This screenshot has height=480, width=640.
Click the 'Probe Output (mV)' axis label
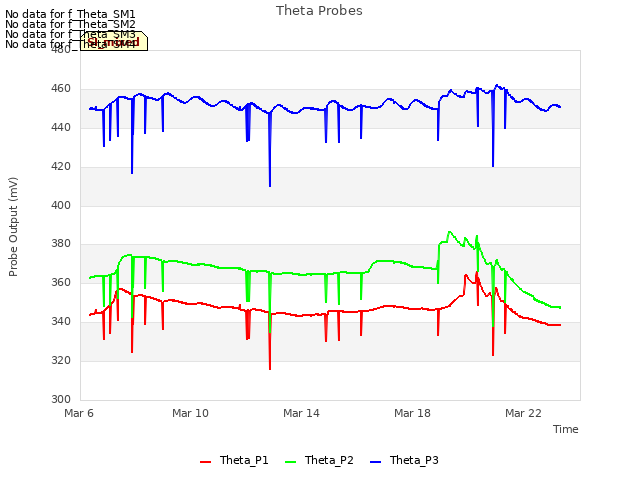pos(13,227)
